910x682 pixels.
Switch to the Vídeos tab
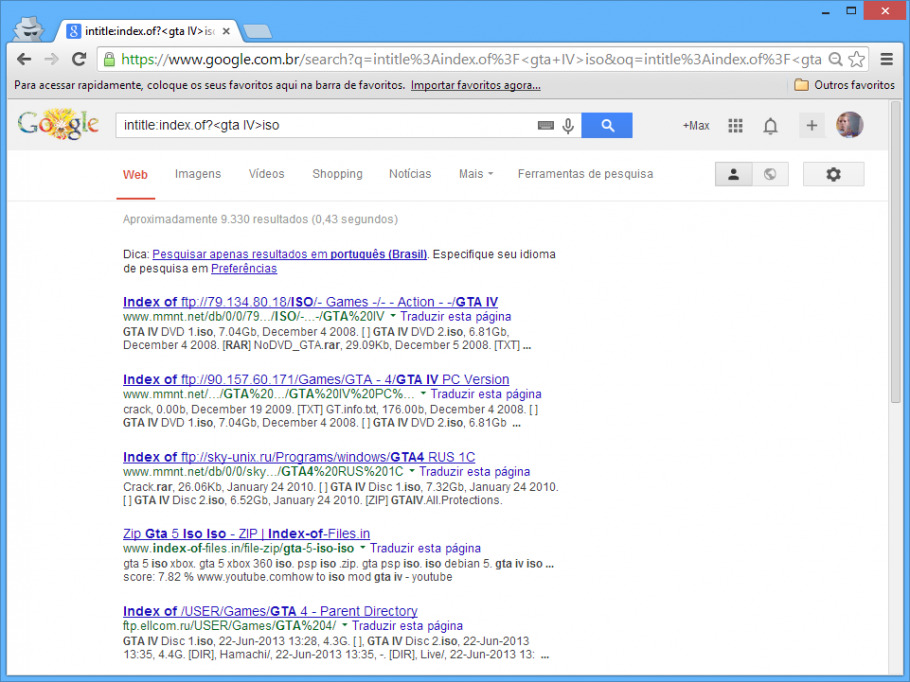(266, 174)
